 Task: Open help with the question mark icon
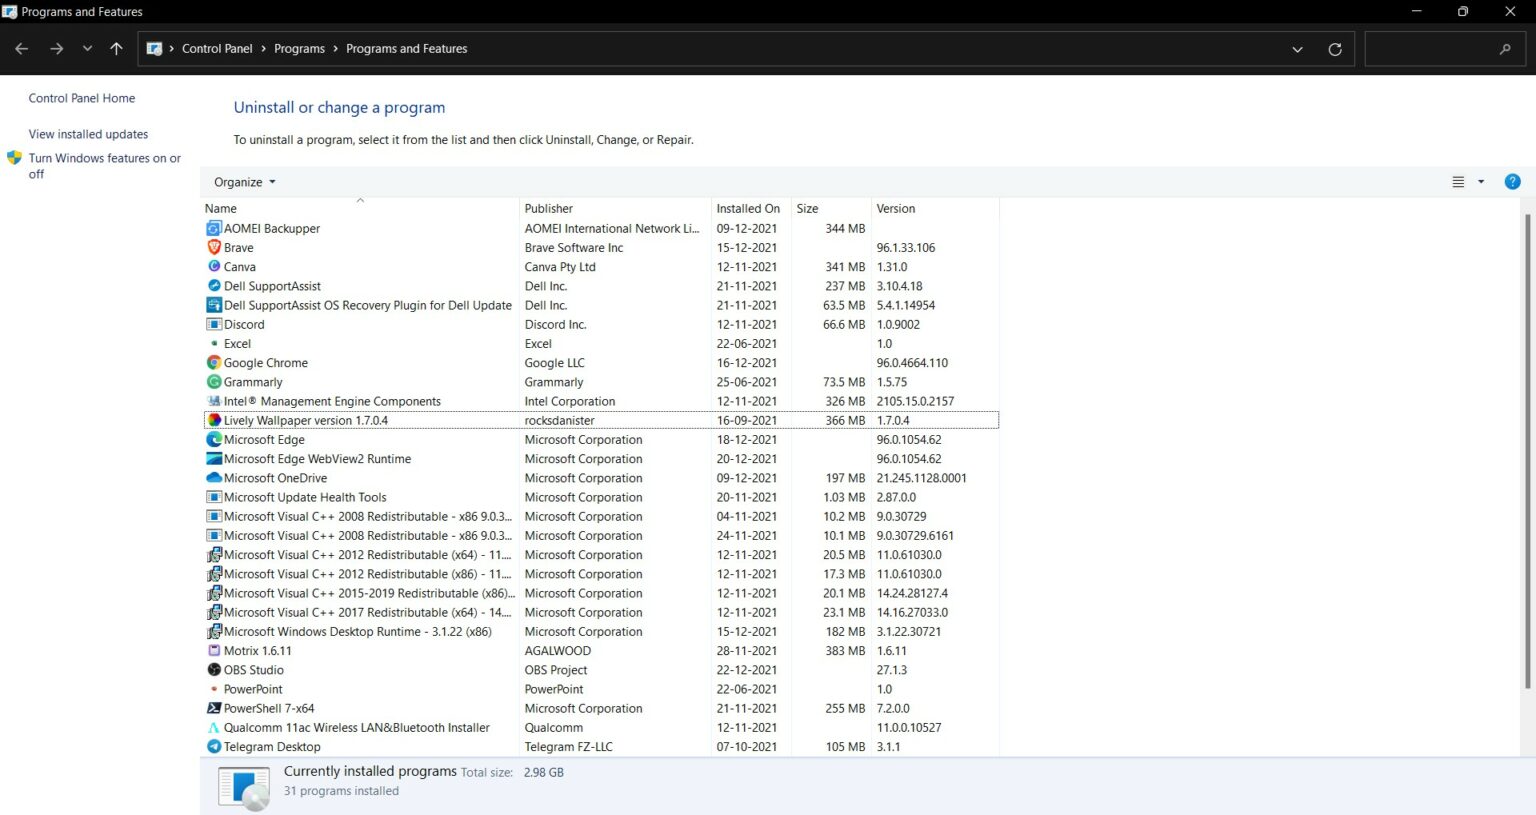(x=1512, y=182)
